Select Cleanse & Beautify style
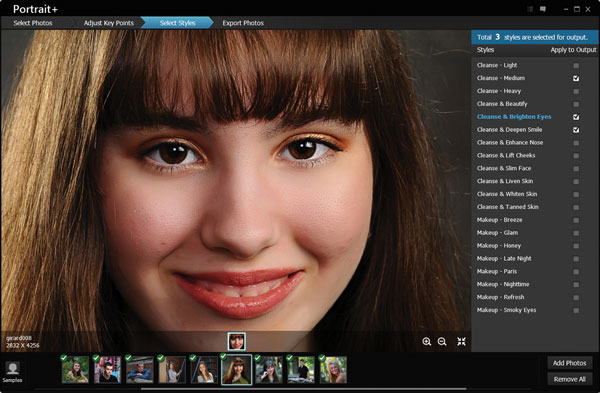Screen dimensions: 600x393 click(x=502, y=104)
